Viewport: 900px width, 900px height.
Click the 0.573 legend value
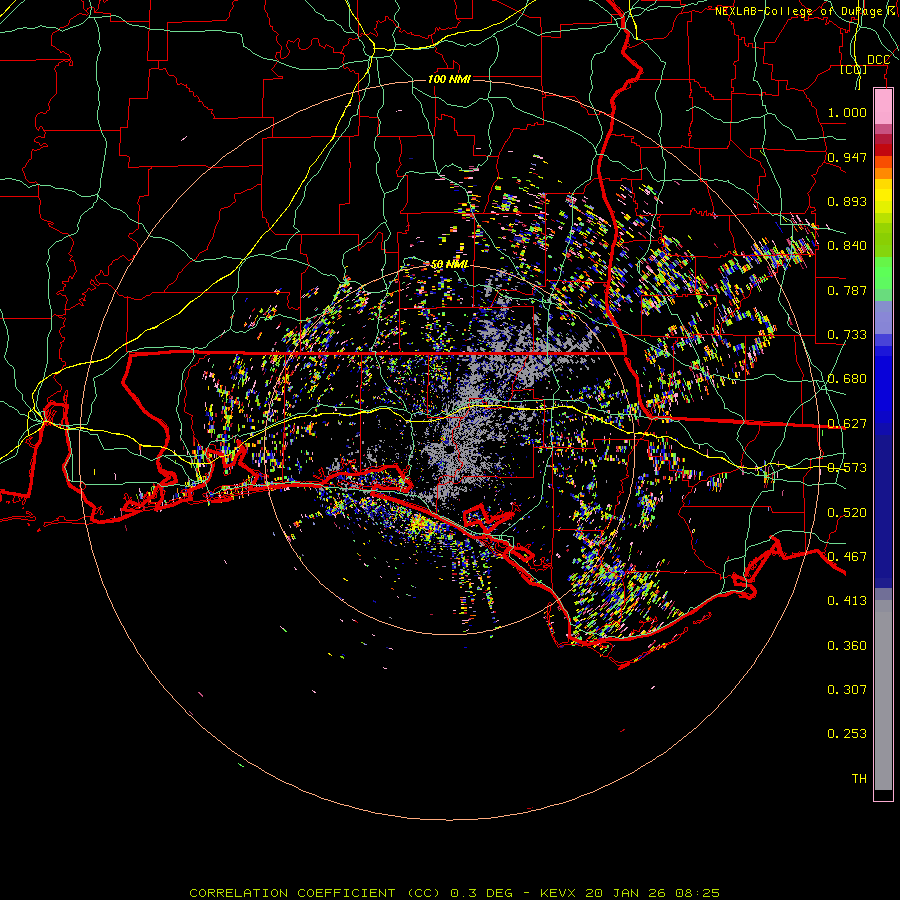(x=847, y=468)
